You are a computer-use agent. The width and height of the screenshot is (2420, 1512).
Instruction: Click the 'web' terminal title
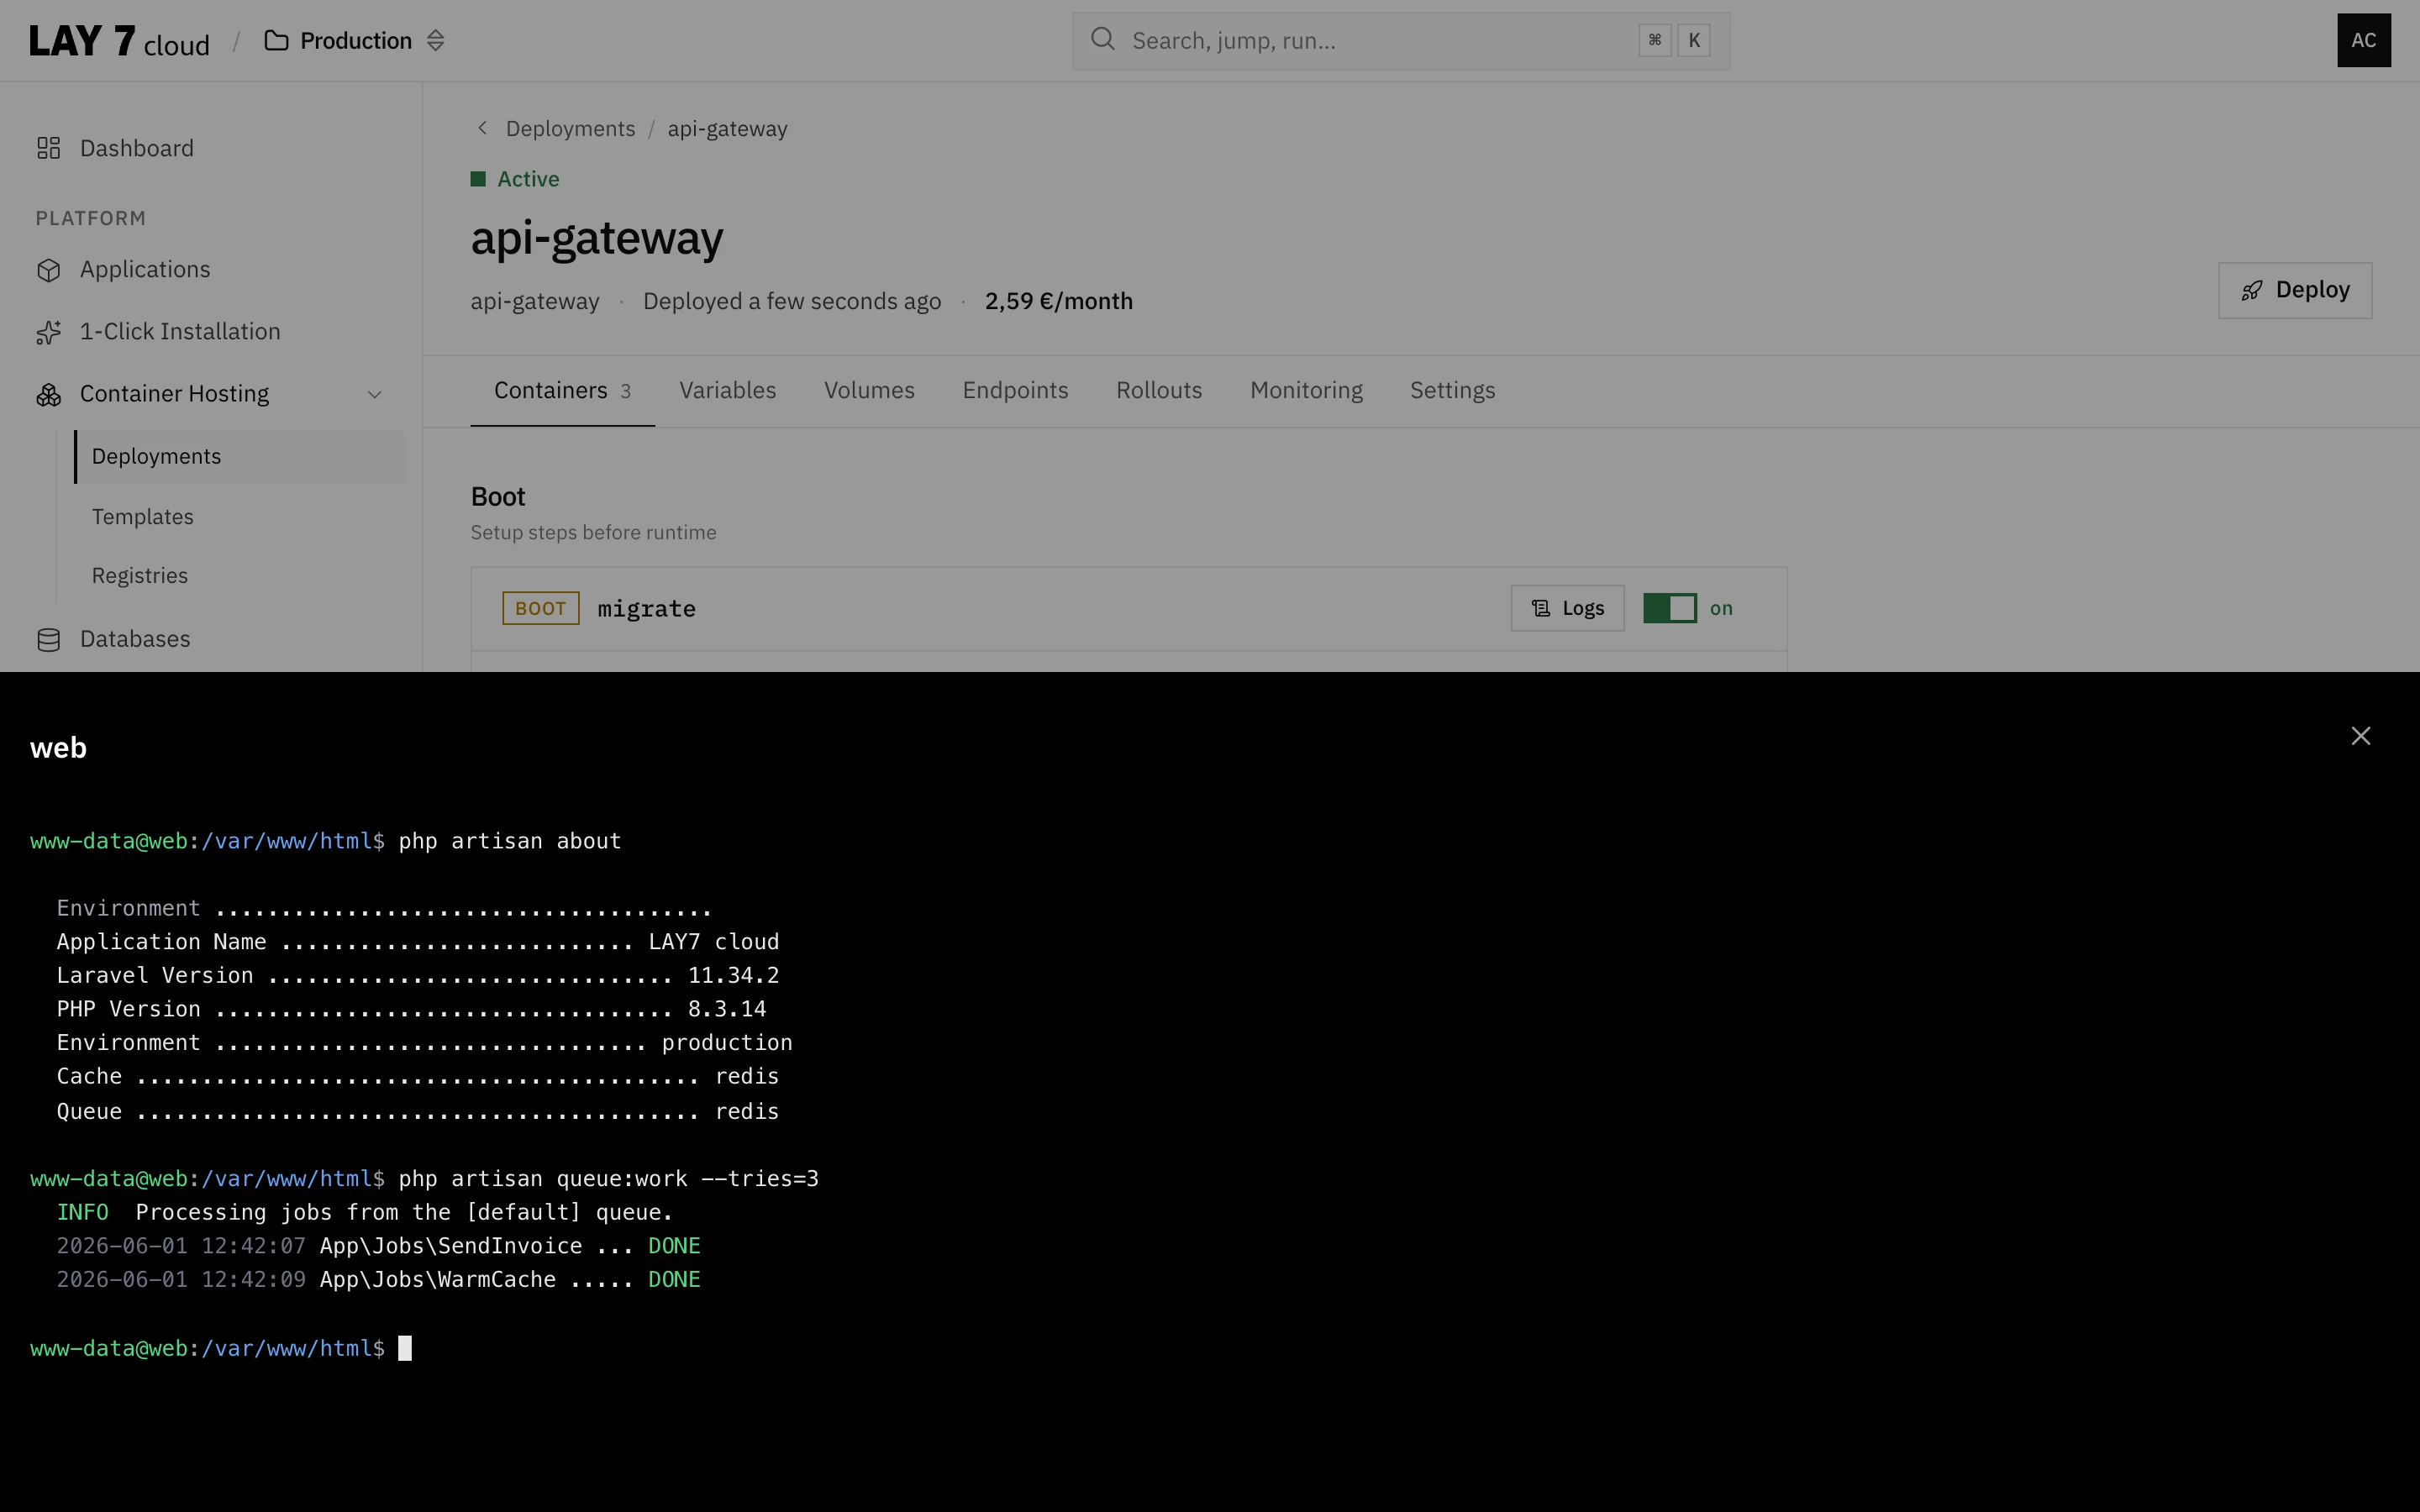[x=58, y=748]
